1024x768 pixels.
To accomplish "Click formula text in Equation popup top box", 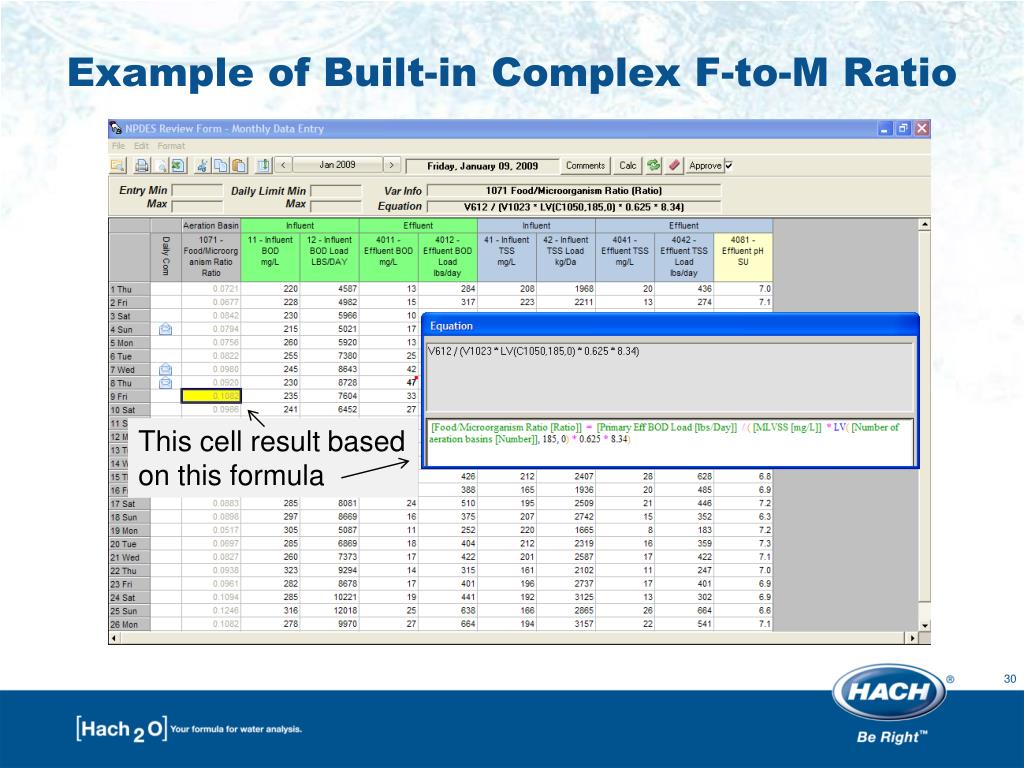I will click(x=534, y=351).
